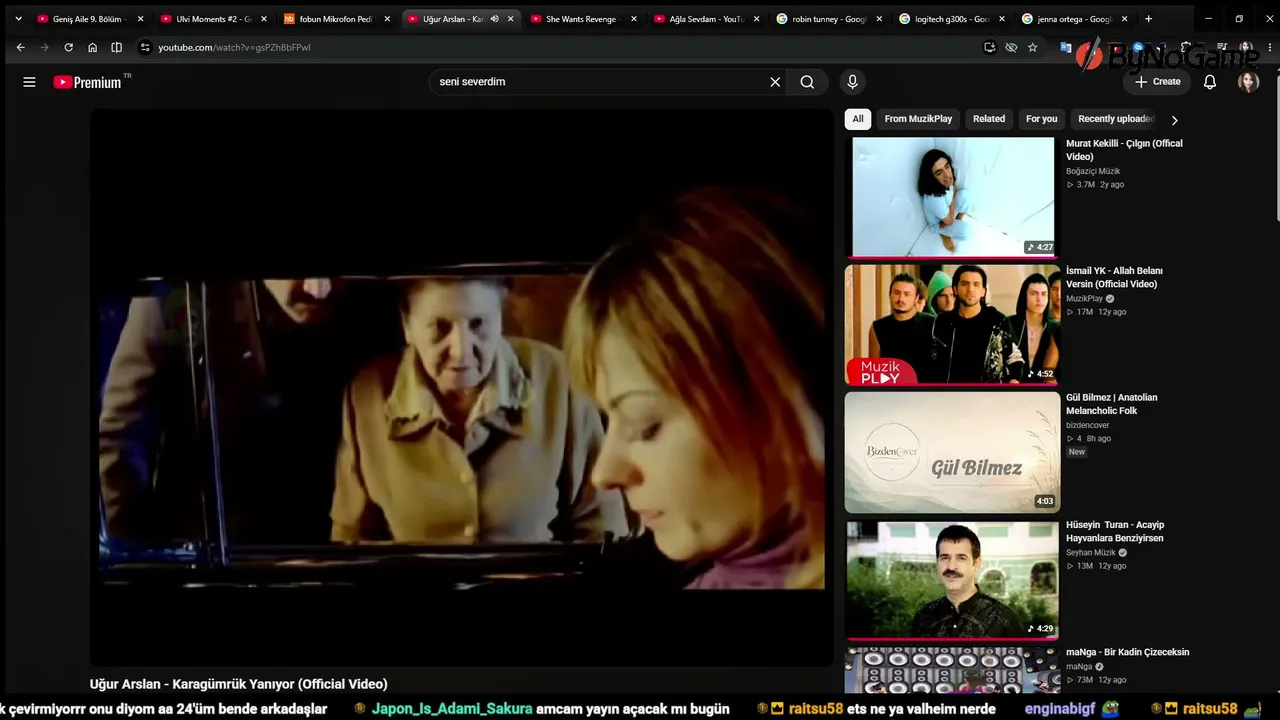This screenshot has width=1280, height=720.
Task: Open İsmail YK - Allah Belanı Versin title
Action: pyautogui.click(x=1114, y=277)
